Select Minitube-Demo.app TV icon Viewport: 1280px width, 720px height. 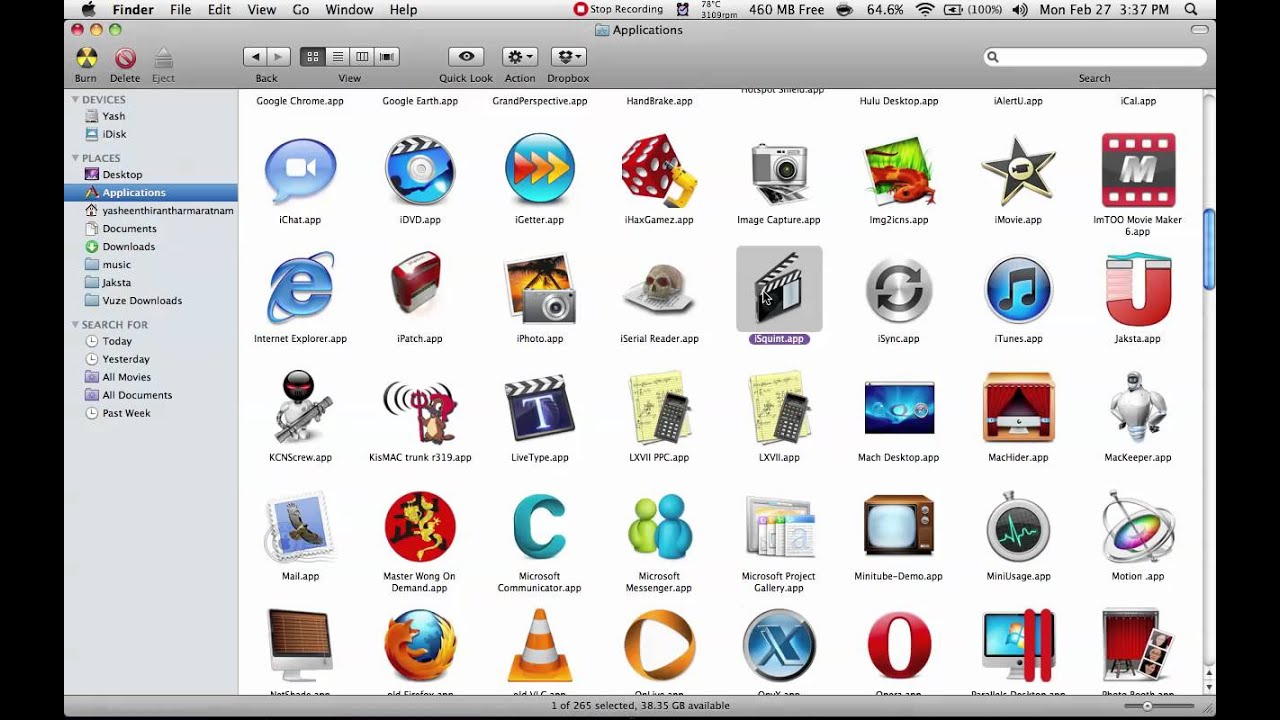(899, 527)
